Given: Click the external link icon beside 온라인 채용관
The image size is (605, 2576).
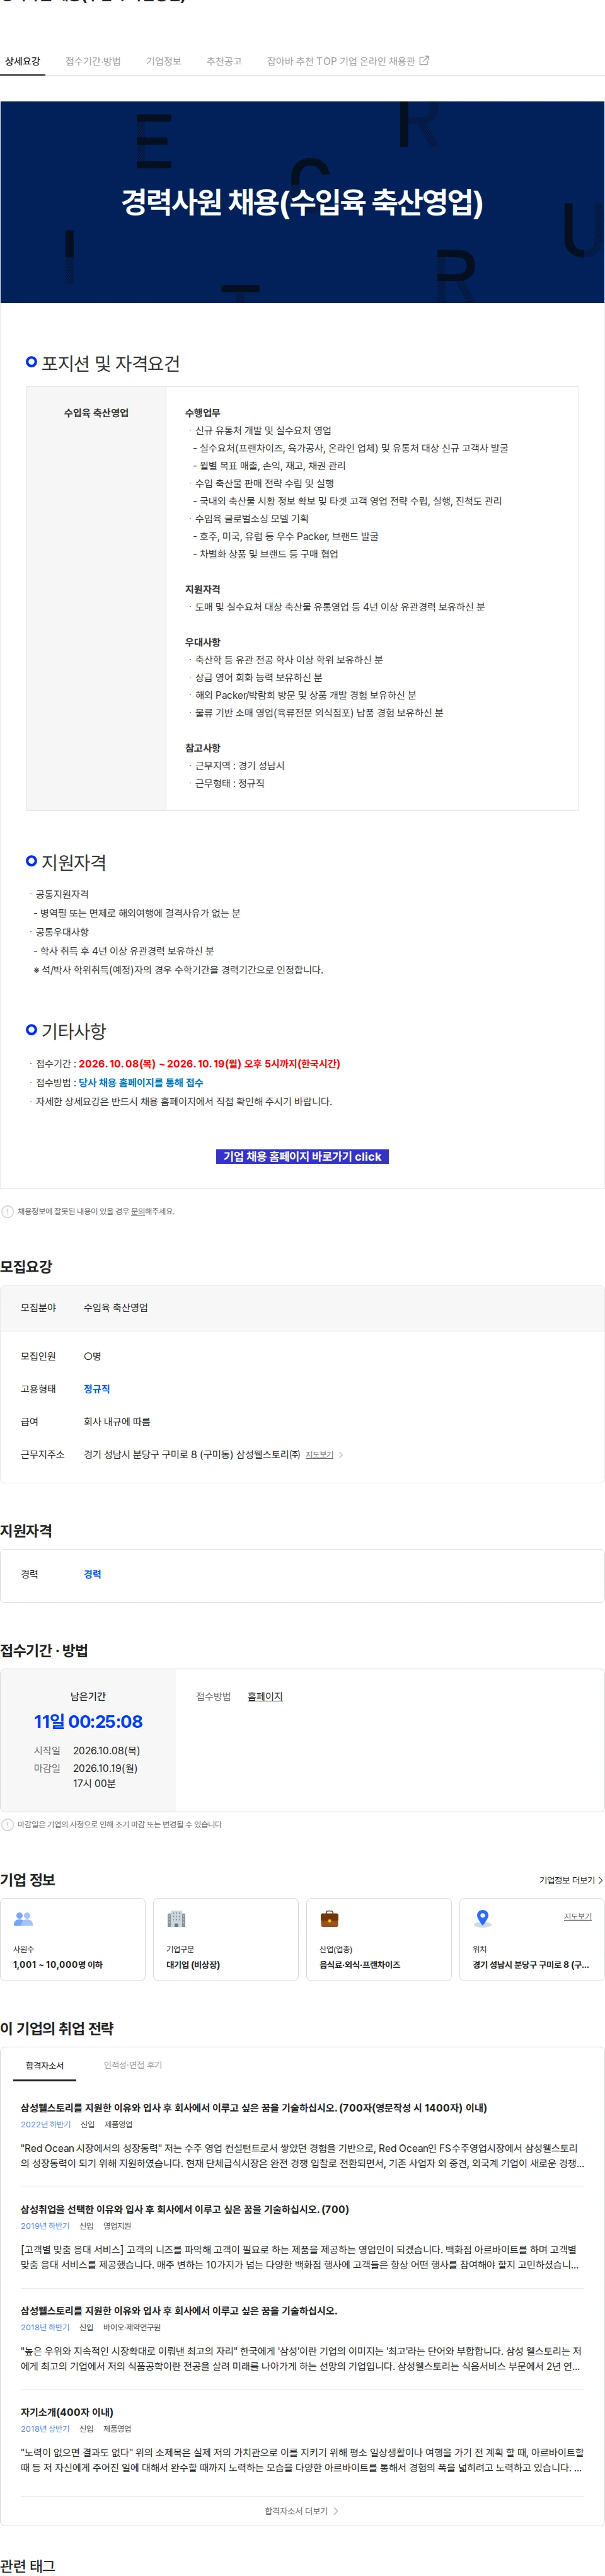Looking at the screenshot, I should 424,60.
